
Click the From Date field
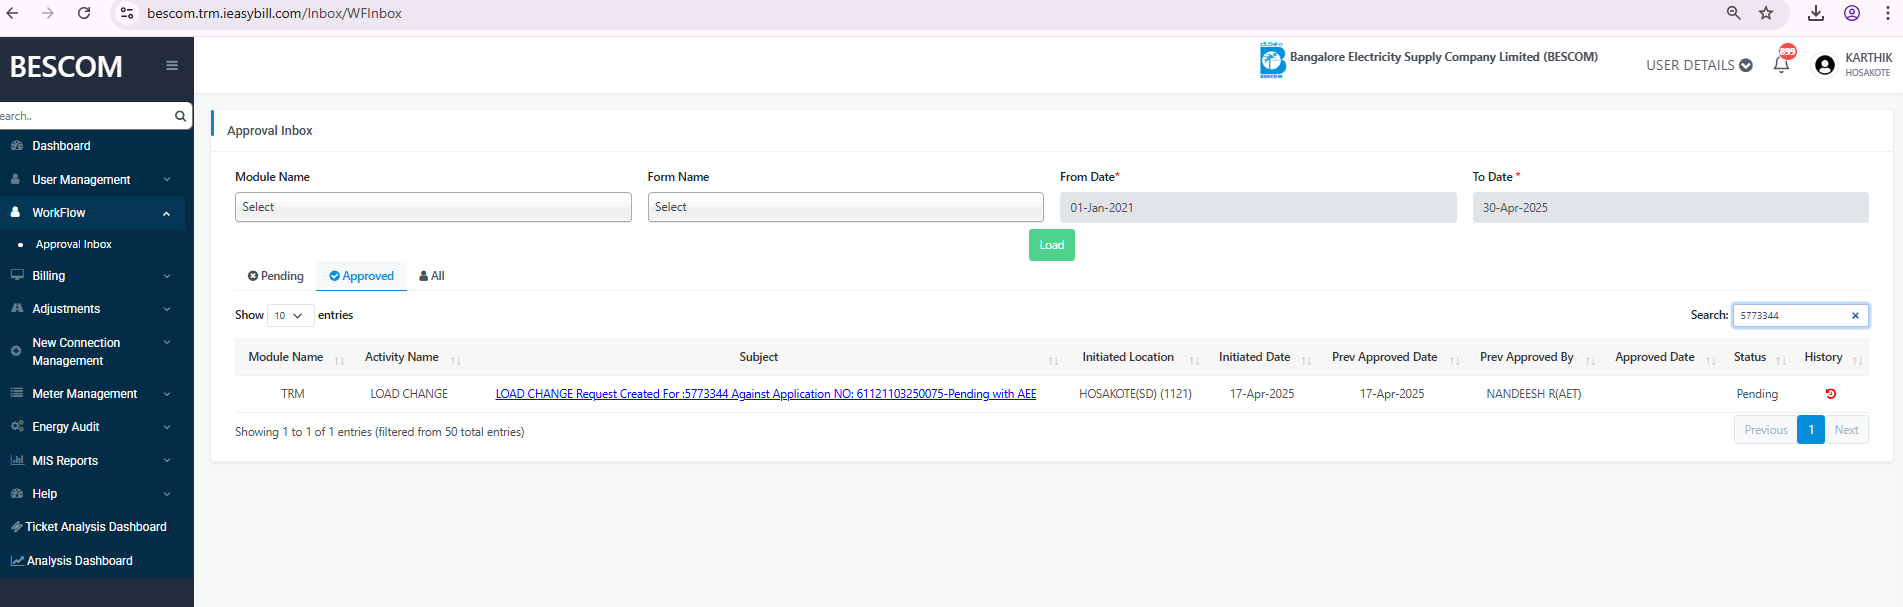[x=1258, y=207]
